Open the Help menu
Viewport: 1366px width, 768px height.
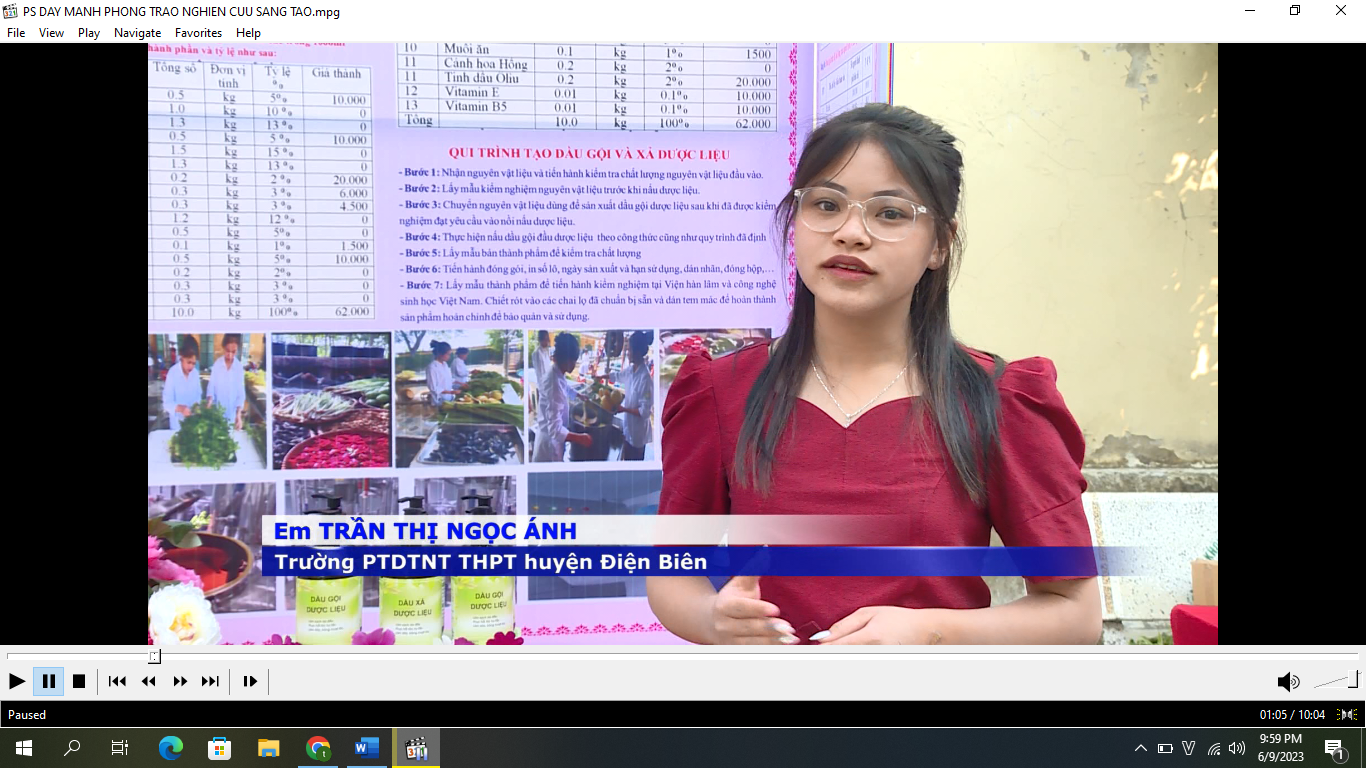248,33
